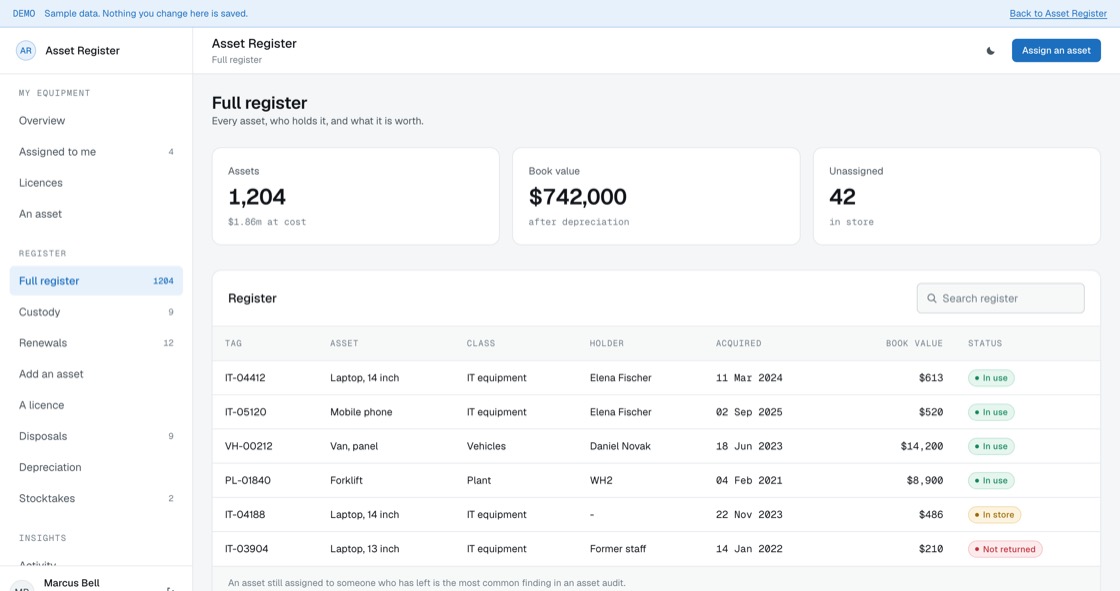Select tag IT-04412
1120x591 pixels.
(245, 378)
